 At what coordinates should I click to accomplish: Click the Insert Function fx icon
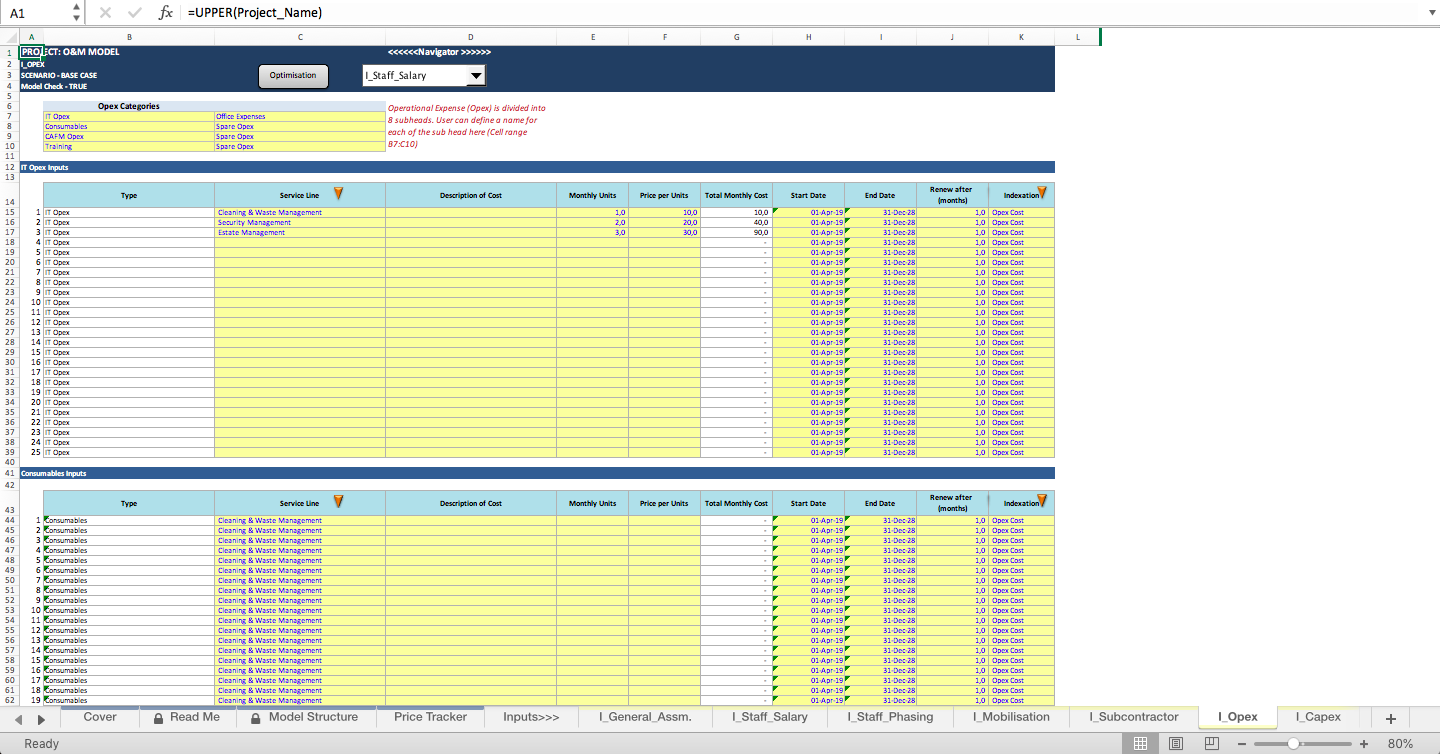pos(166,13)
